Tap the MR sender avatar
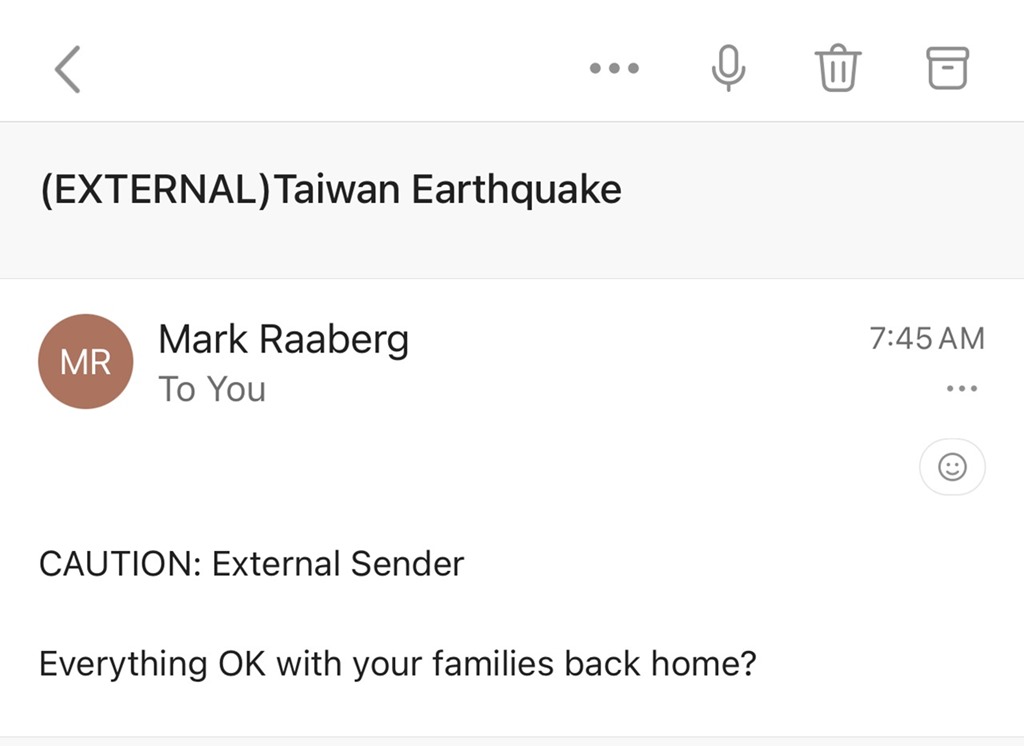Viewport: 1024px width, 746px height. click(x=86, y=361)
